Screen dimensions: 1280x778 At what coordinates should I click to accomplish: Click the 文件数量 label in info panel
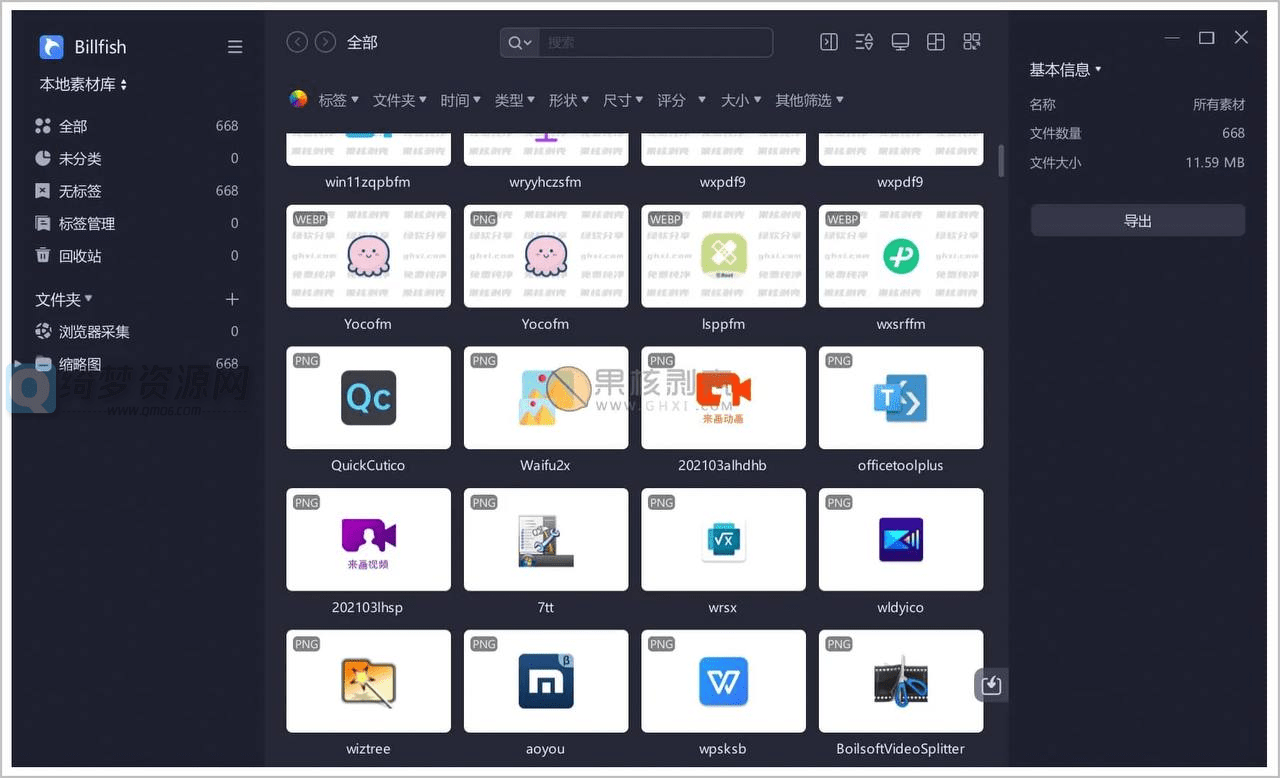pyautogui.click(x=1055, y=133)
